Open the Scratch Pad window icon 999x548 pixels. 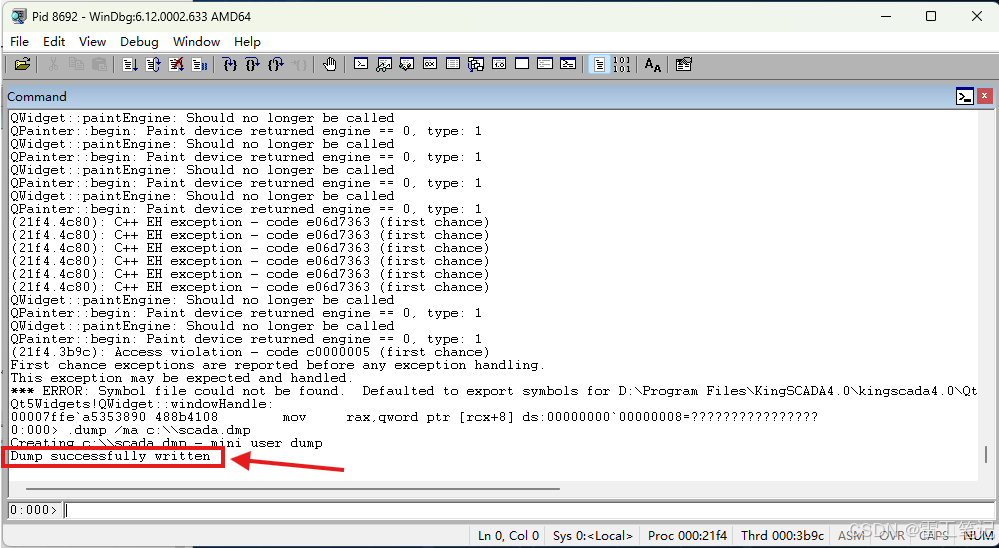click(522, 64)
